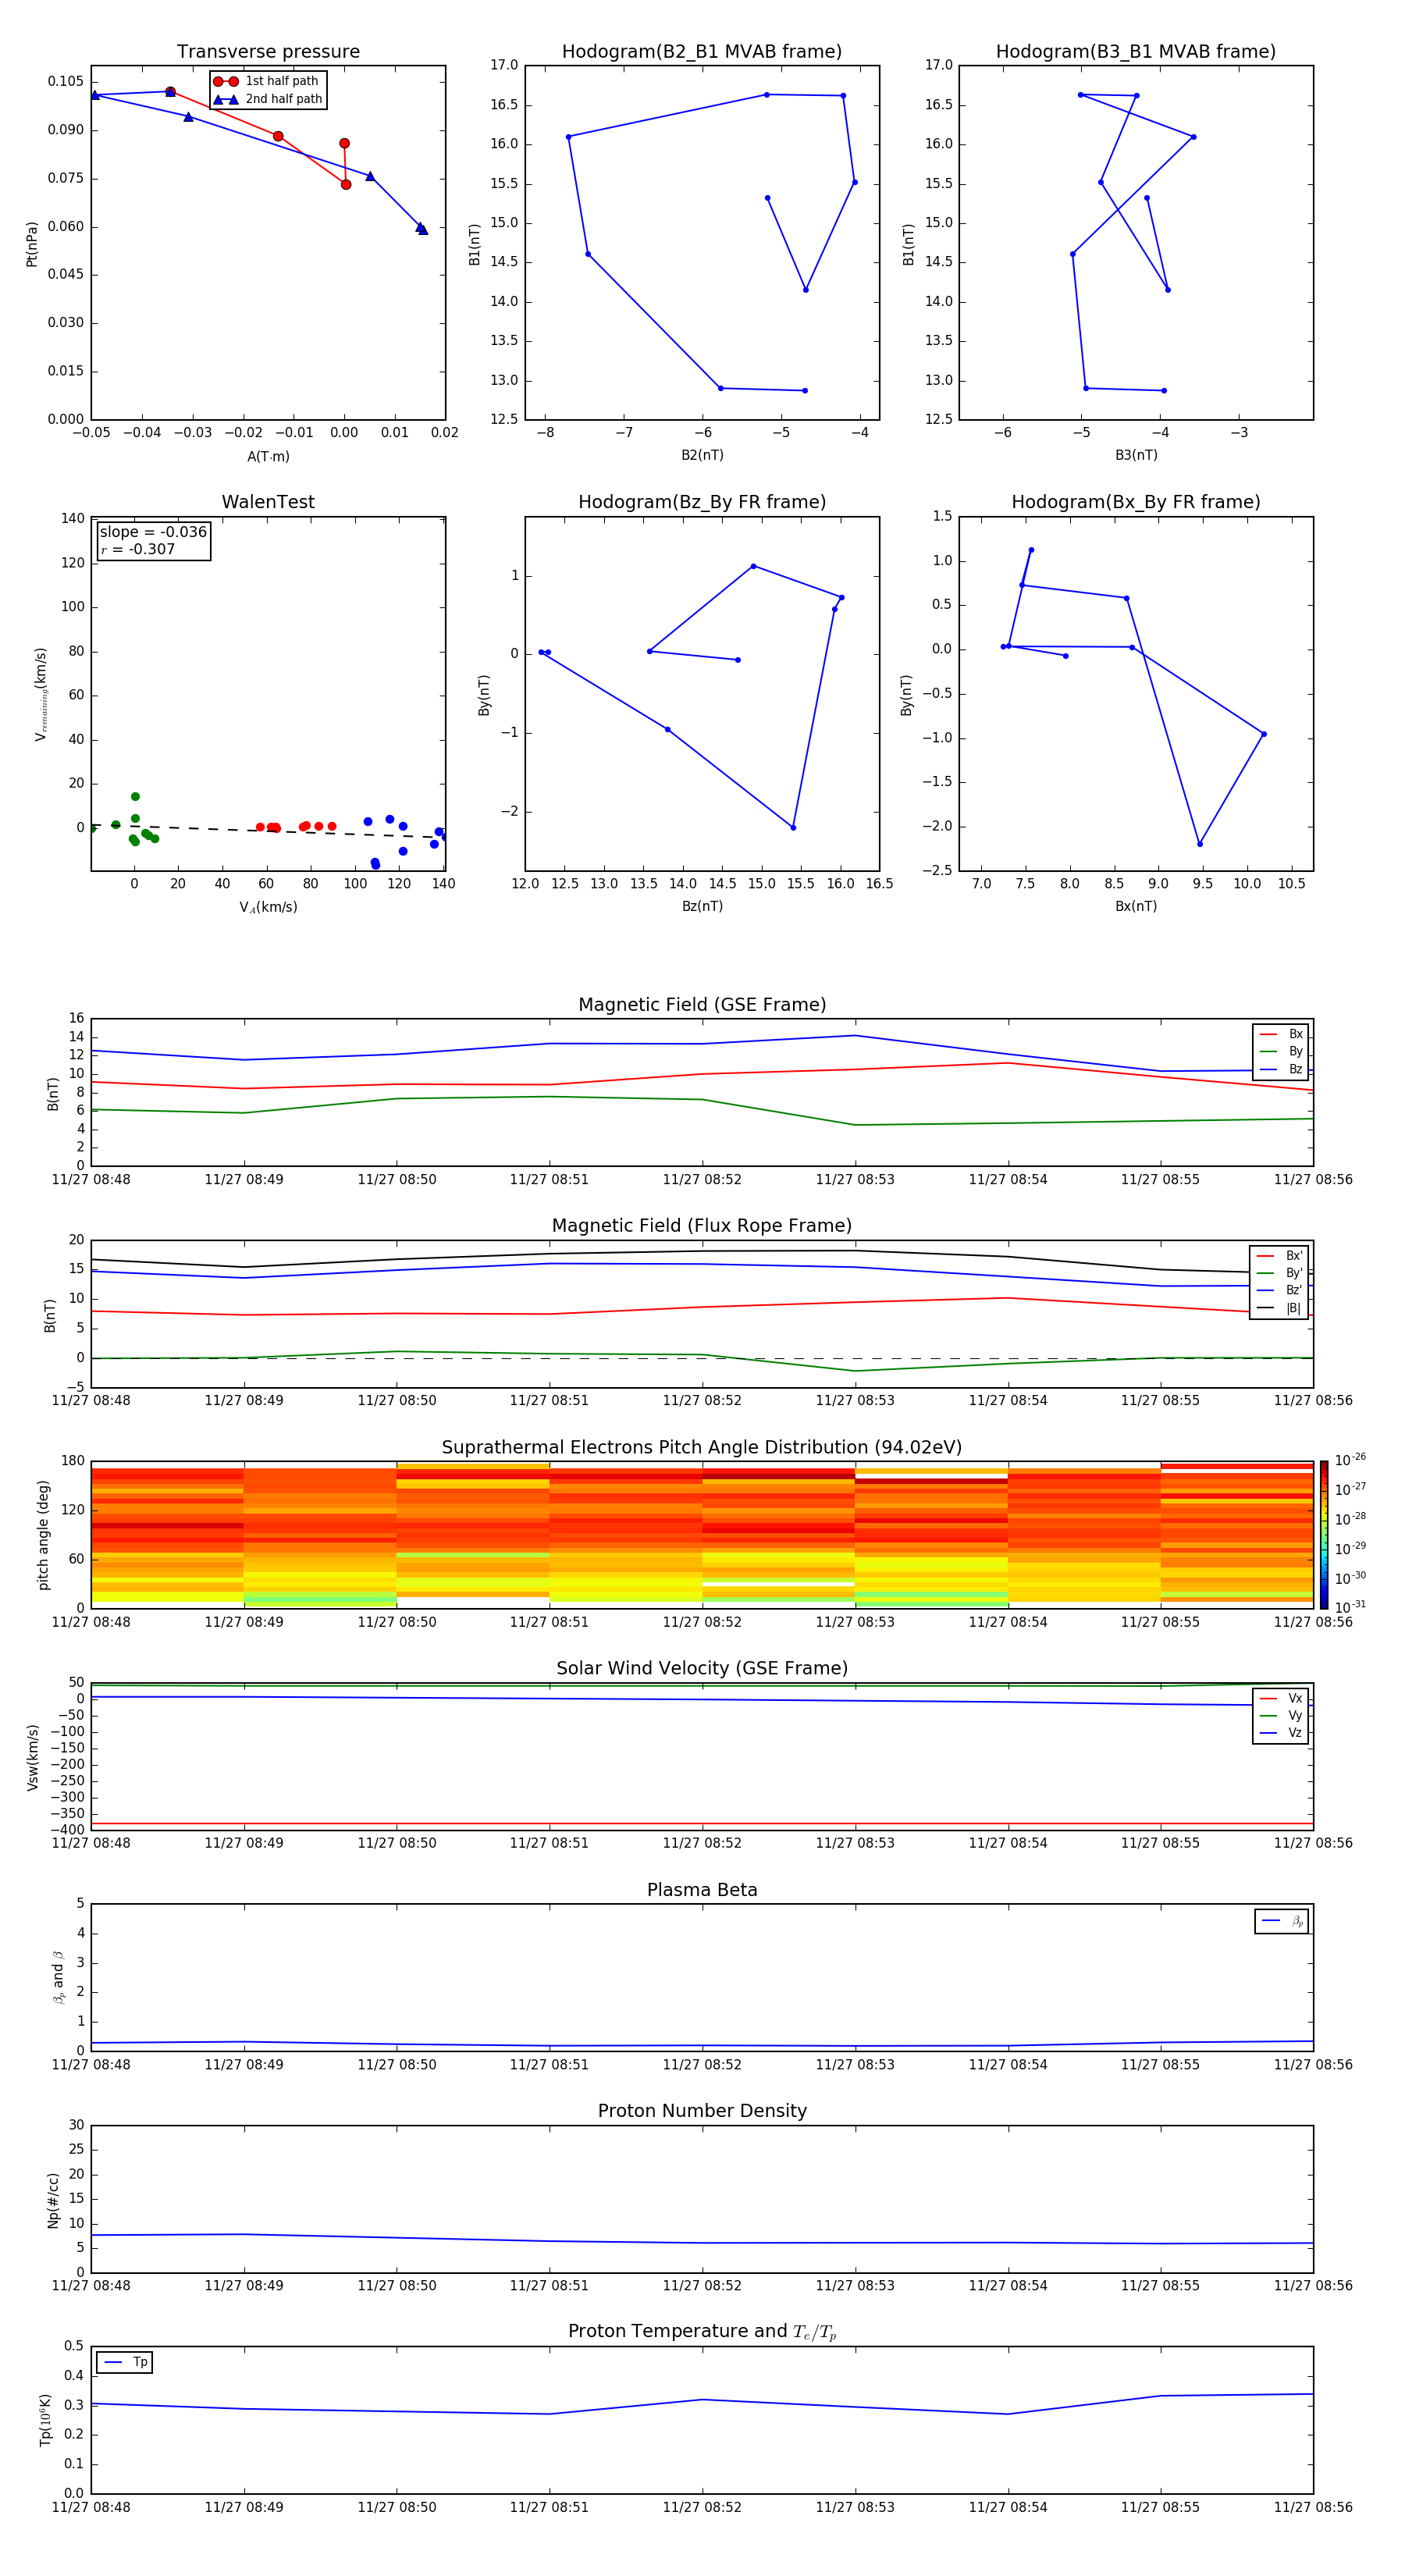This screenshot has height=2576, width=1405.
Task: Click the 'Magnetic Field (Flux Rope Frame)' title
Action: click(702, 1225)
